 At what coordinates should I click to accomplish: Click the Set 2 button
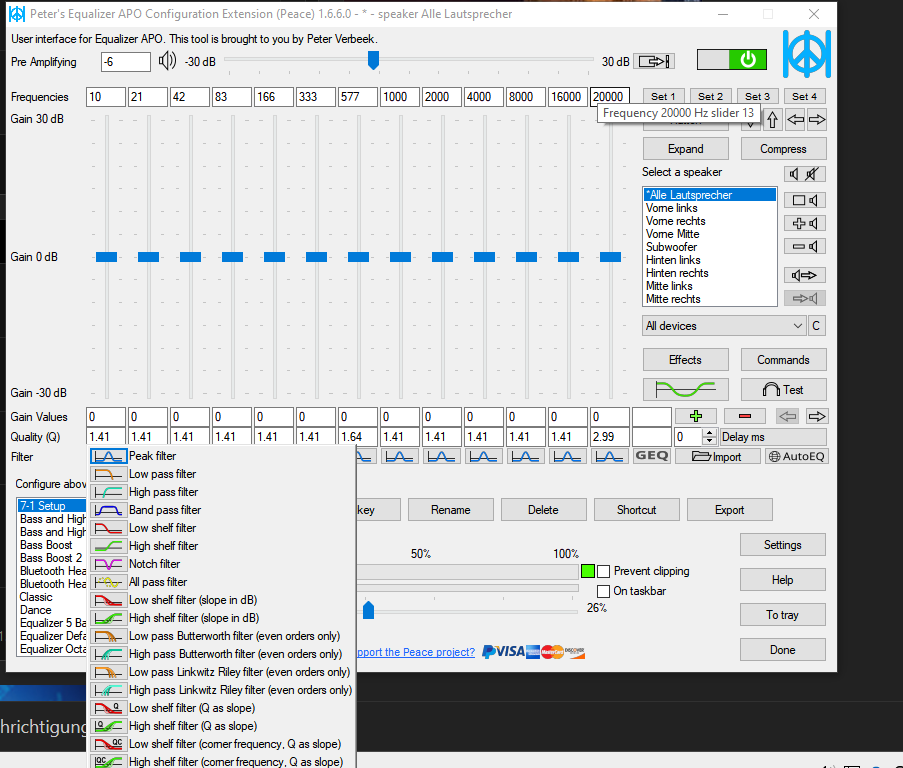(x=710, y=96)
